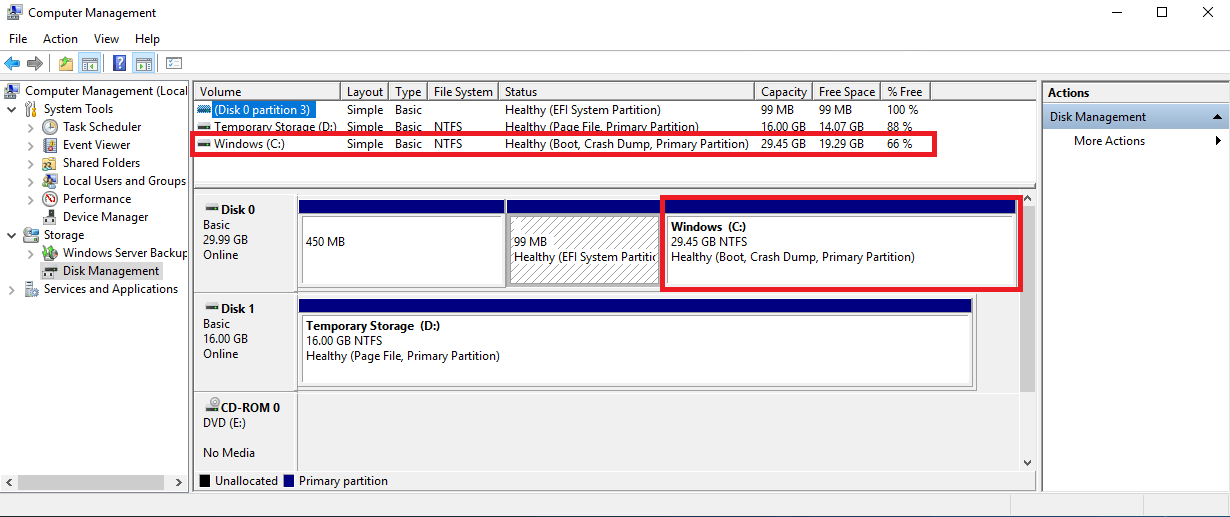Open the View menu
The image size is (1230, 517).
click(106, 39)
